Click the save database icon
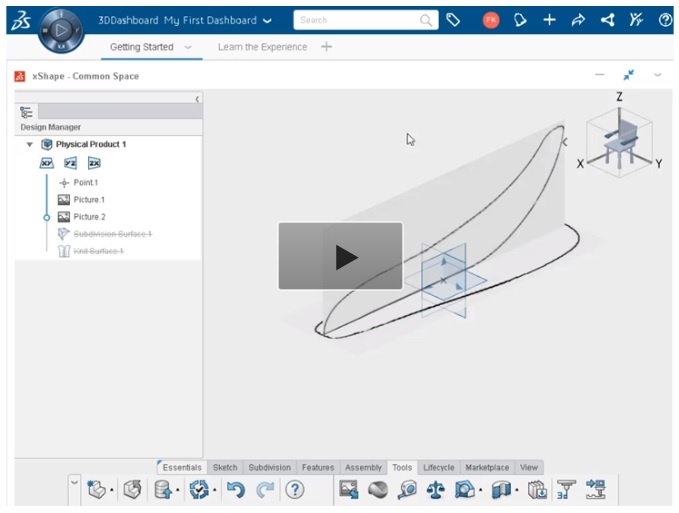This screenshot has height=513, width=679. 163,490
